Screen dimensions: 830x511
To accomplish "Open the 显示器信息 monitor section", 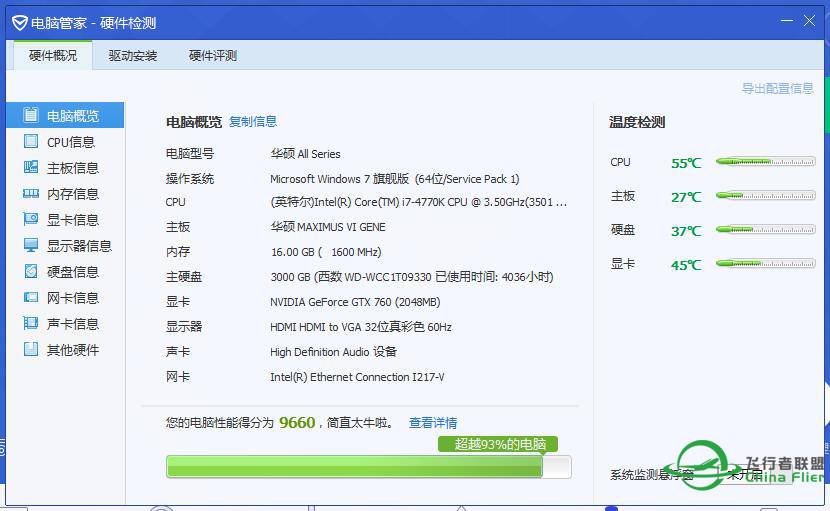I will pyautogui.click(x=78, y=246).
